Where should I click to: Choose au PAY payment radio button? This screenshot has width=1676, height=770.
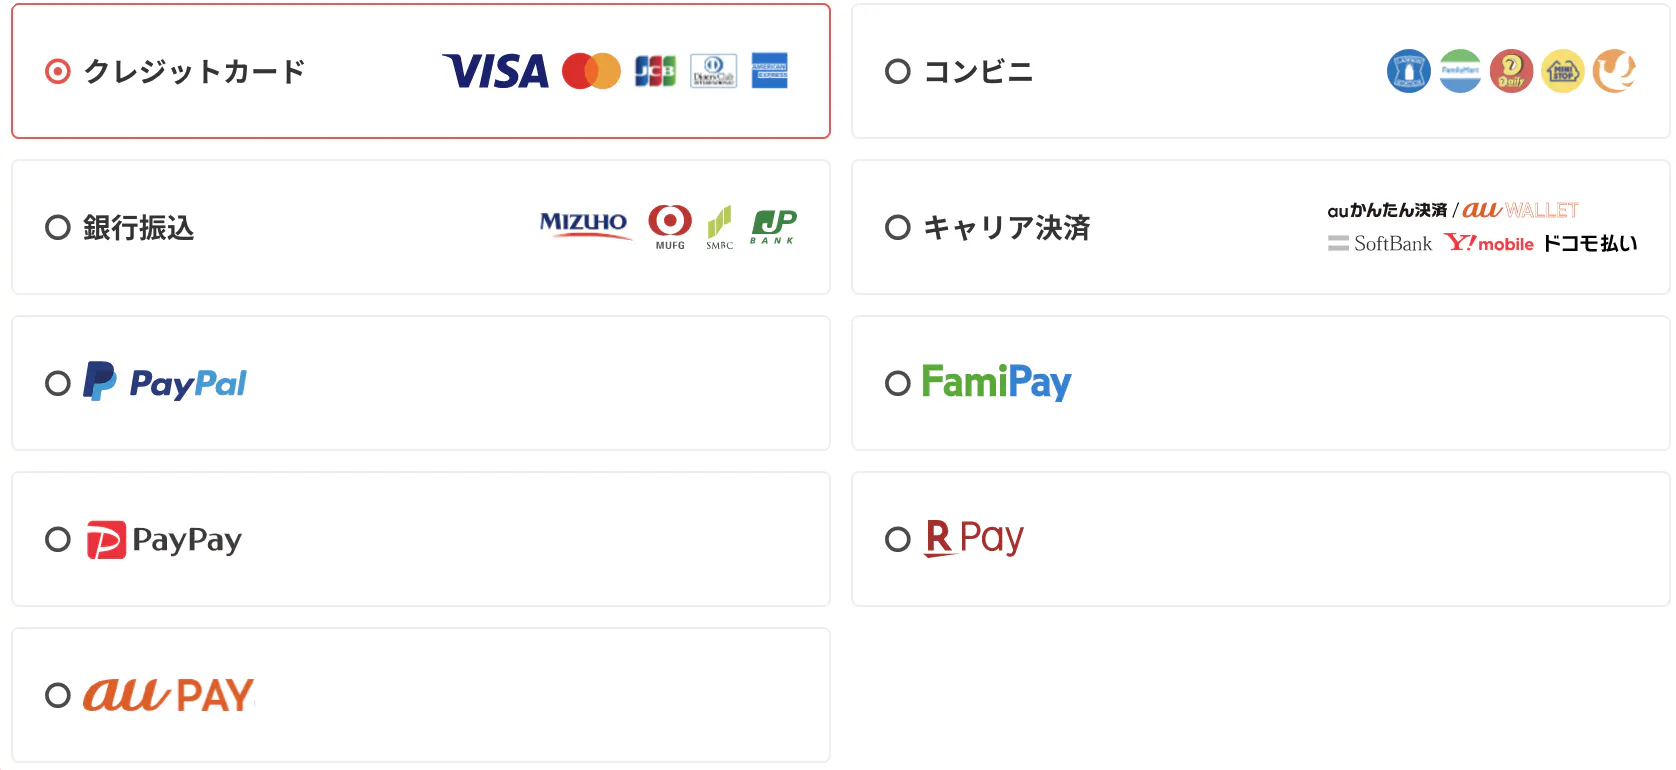(58, 695)
